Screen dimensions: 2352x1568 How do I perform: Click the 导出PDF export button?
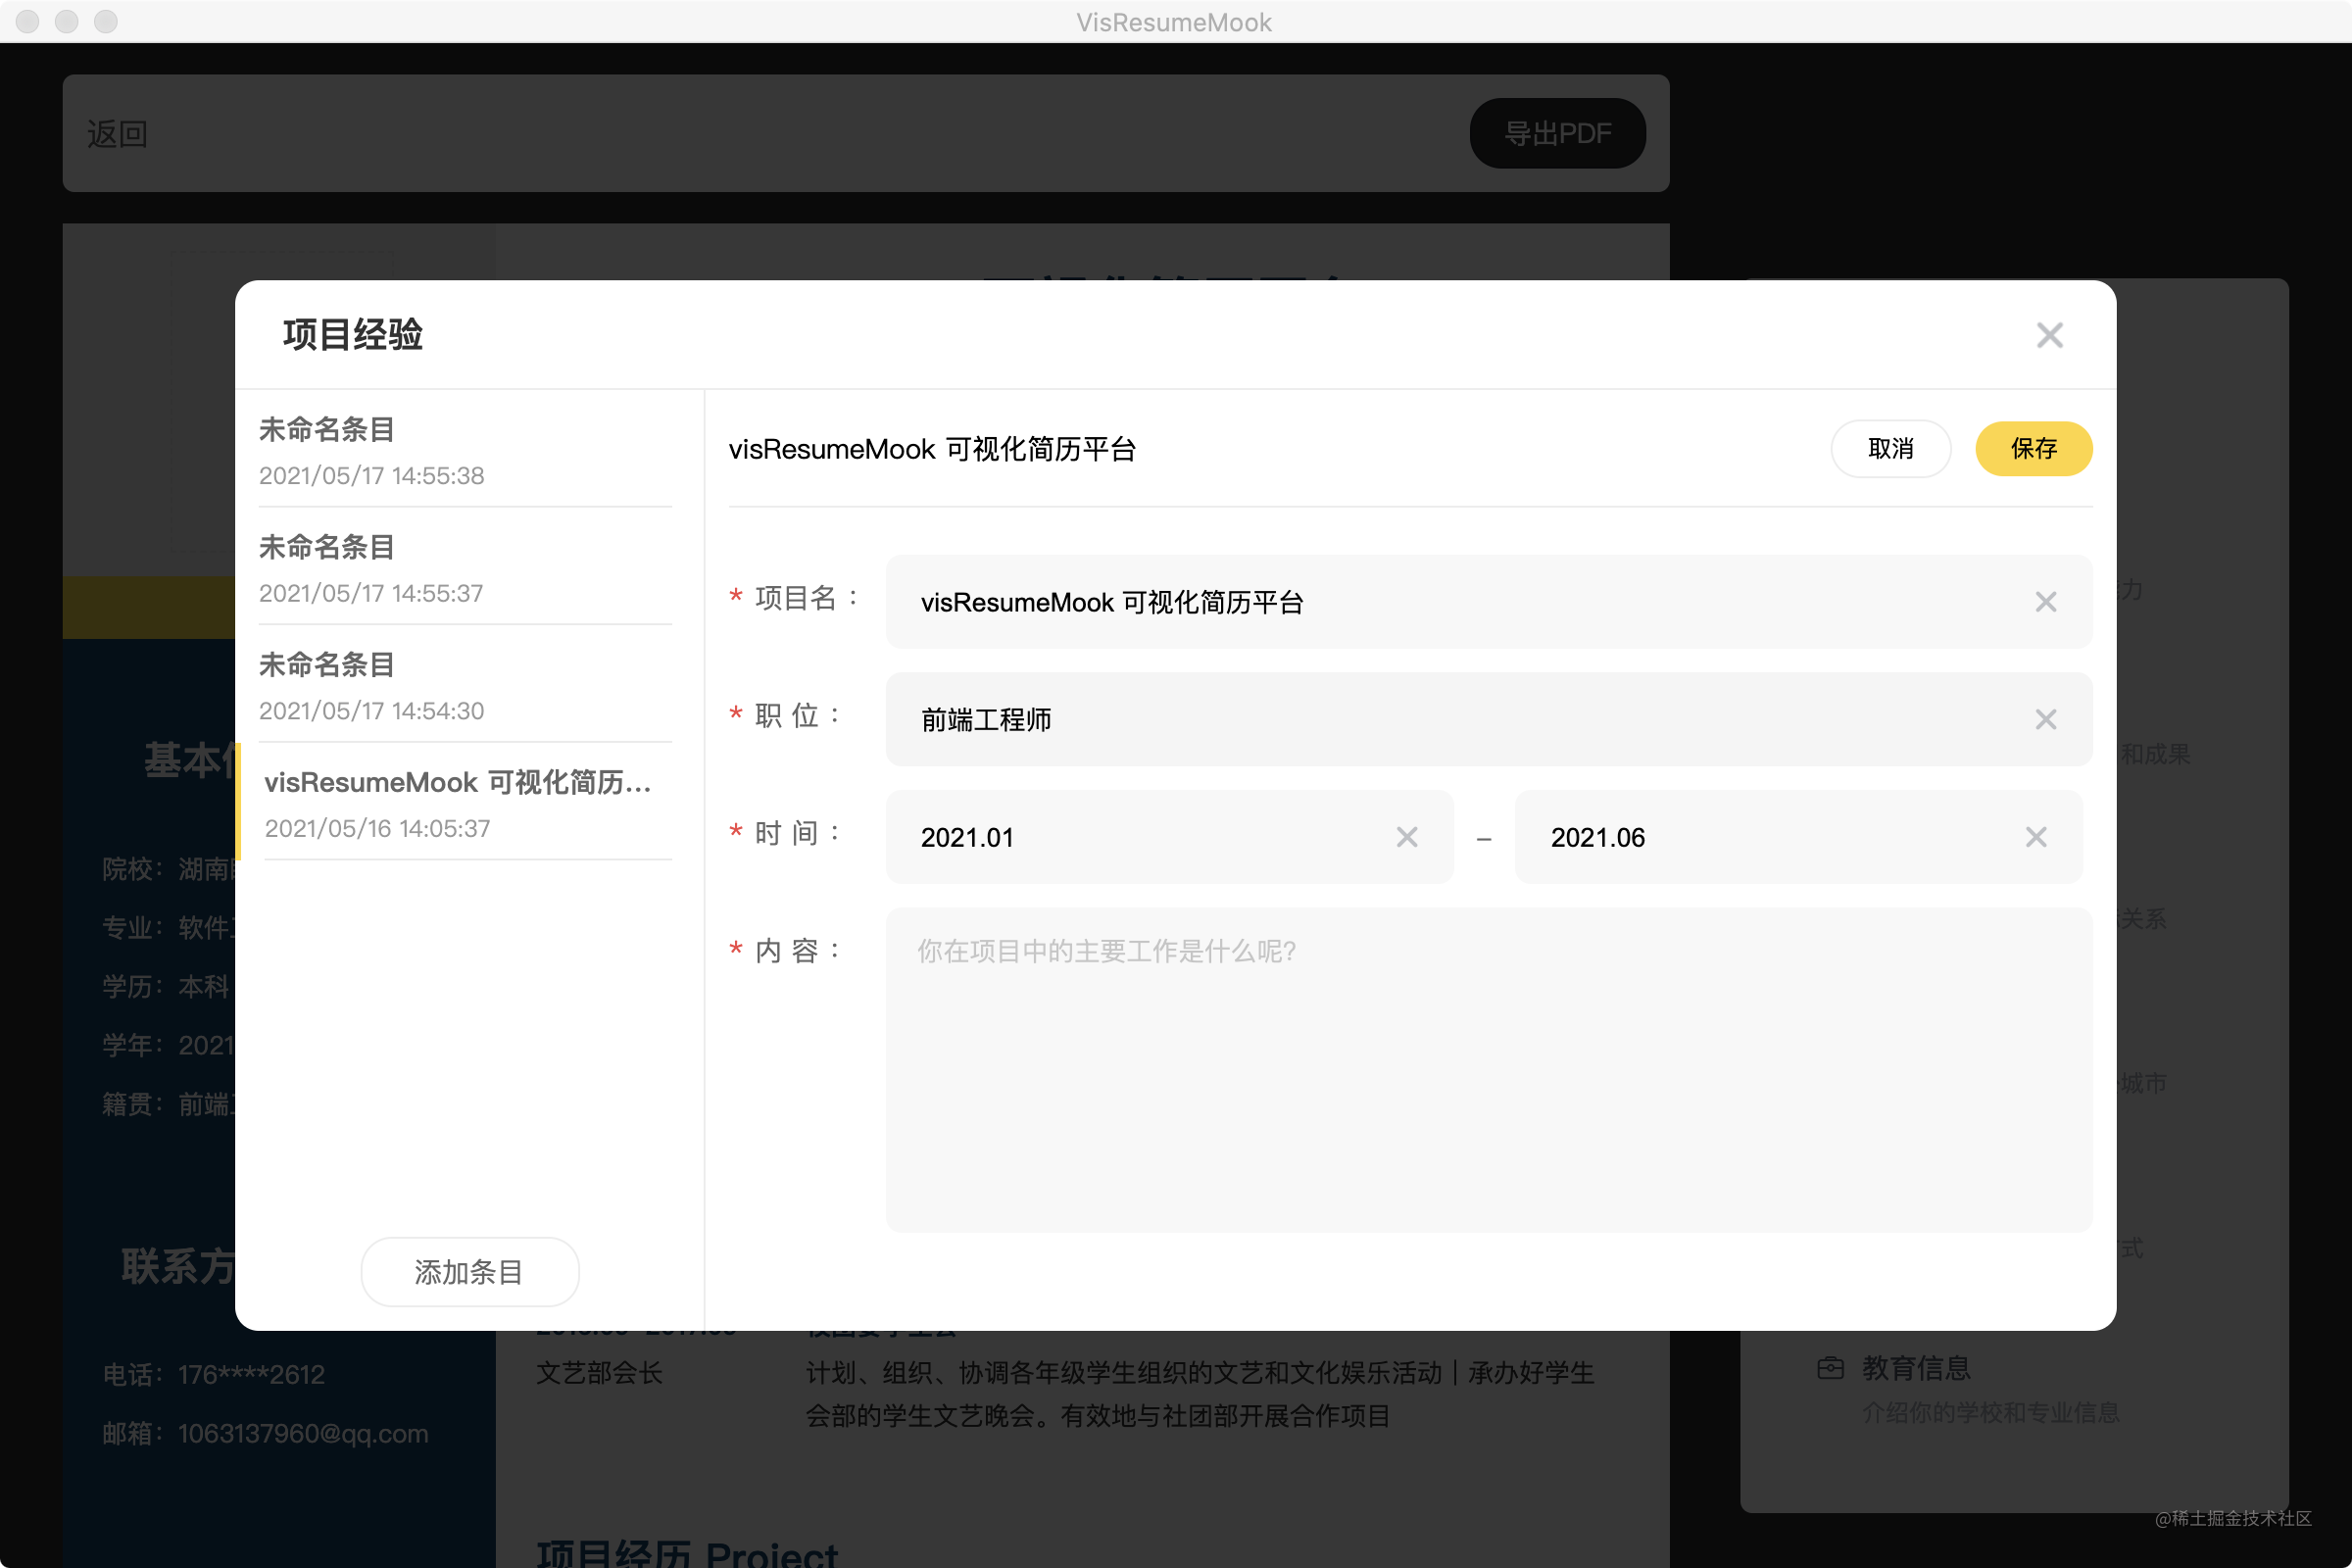coord(1556,133)
